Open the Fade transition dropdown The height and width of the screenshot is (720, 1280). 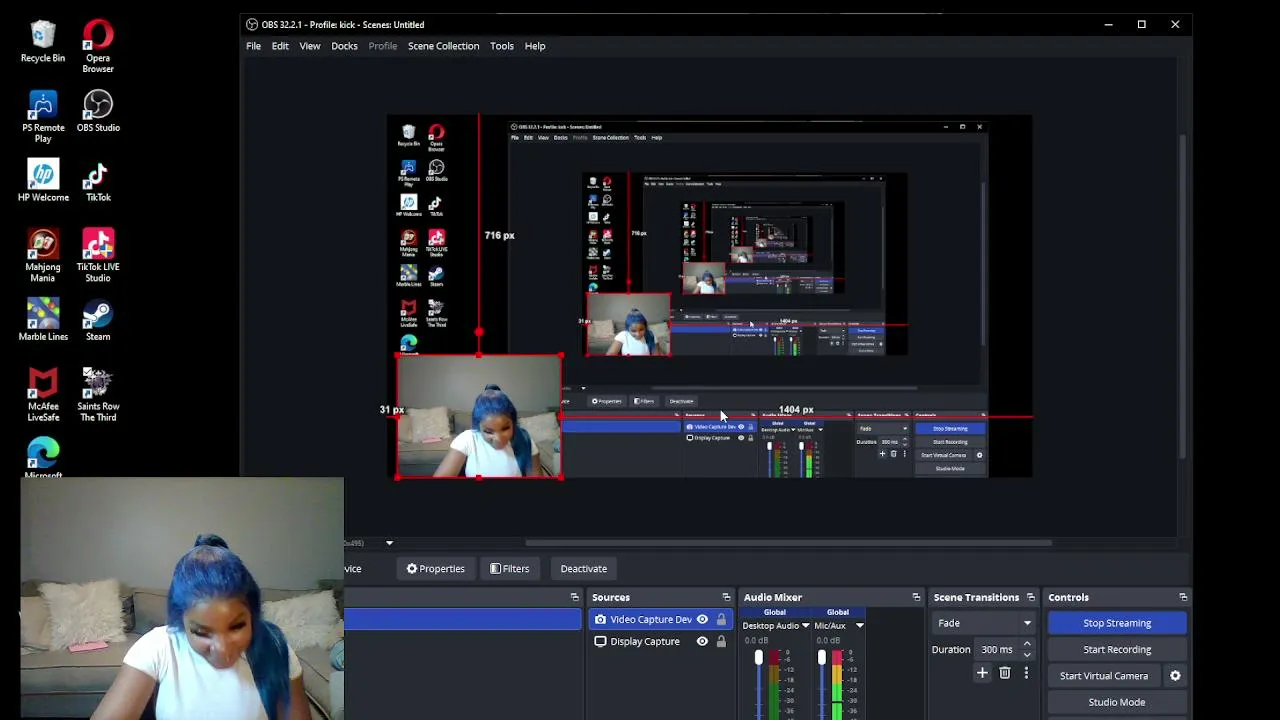984,623
